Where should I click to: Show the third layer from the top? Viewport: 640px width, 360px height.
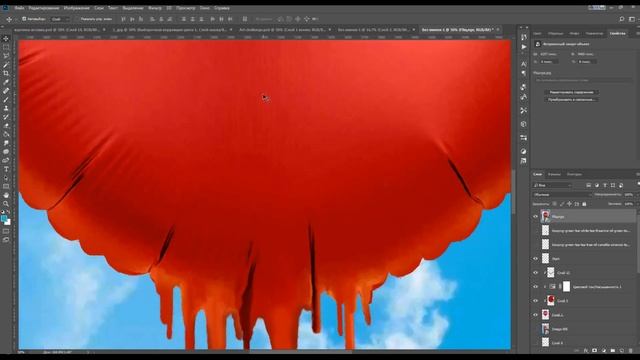536,244
